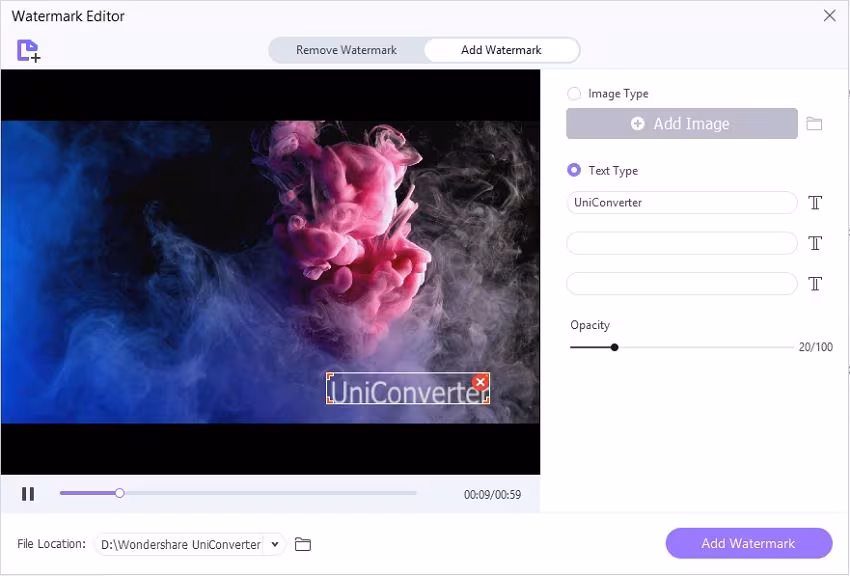Open image folder browse icon
Image resolution: width=850 pixels, height=576 pixels.
[x=814, y=124]
